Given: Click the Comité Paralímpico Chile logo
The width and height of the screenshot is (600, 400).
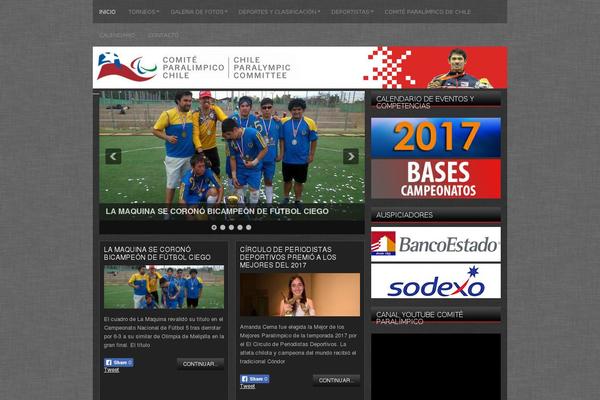Looking at the screenshot, I should point(194,67).
